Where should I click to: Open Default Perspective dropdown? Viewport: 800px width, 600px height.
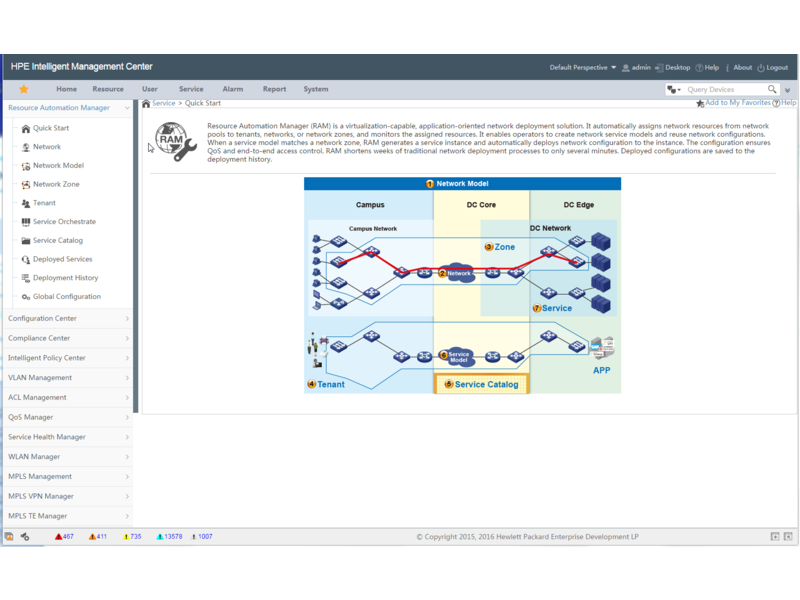pyautogui.click(x=583, y=67)
